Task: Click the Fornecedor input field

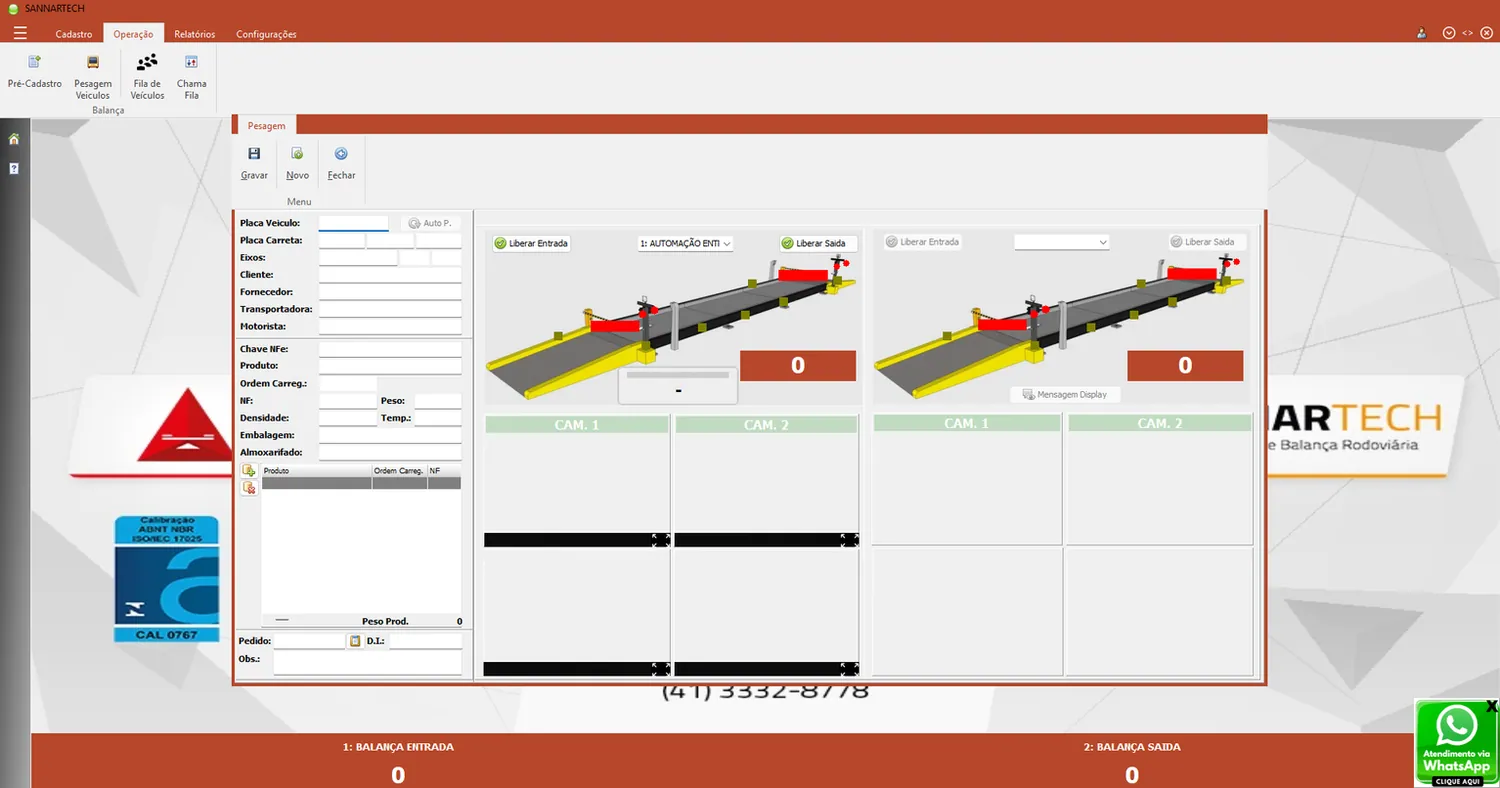Action: 390,292
